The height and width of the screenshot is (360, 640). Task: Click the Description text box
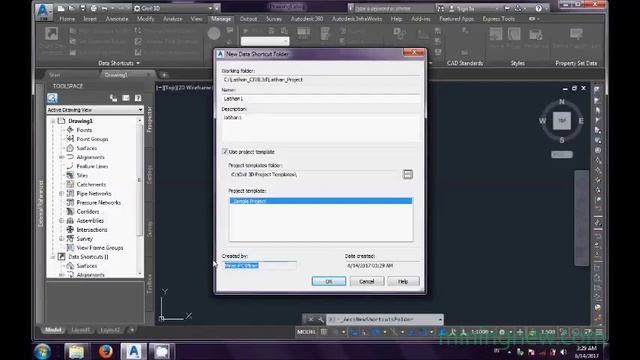click(321, 127)
